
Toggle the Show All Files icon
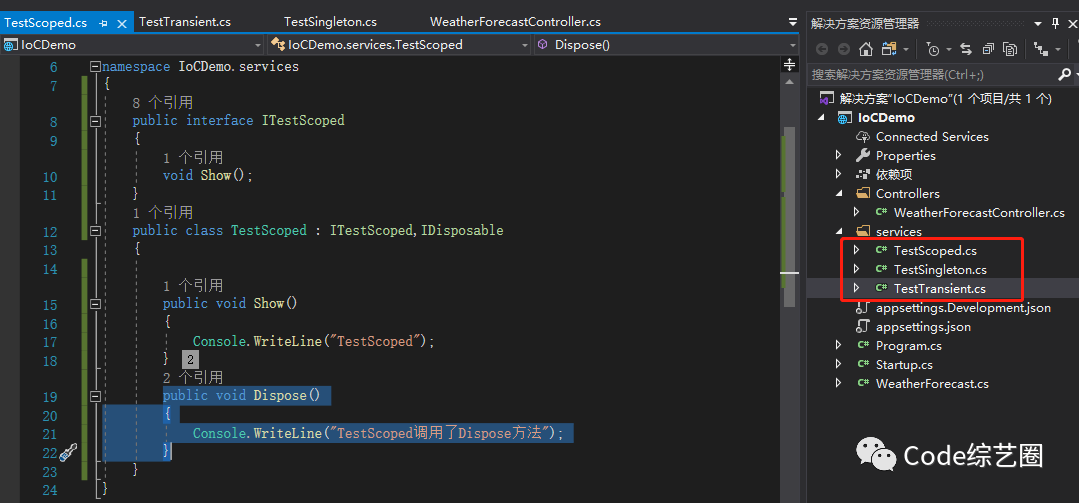1009,49
